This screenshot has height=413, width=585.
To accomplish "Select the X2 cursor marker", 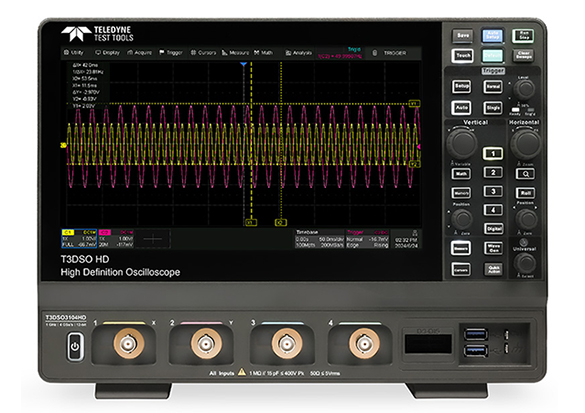I will tap(281, 222).
